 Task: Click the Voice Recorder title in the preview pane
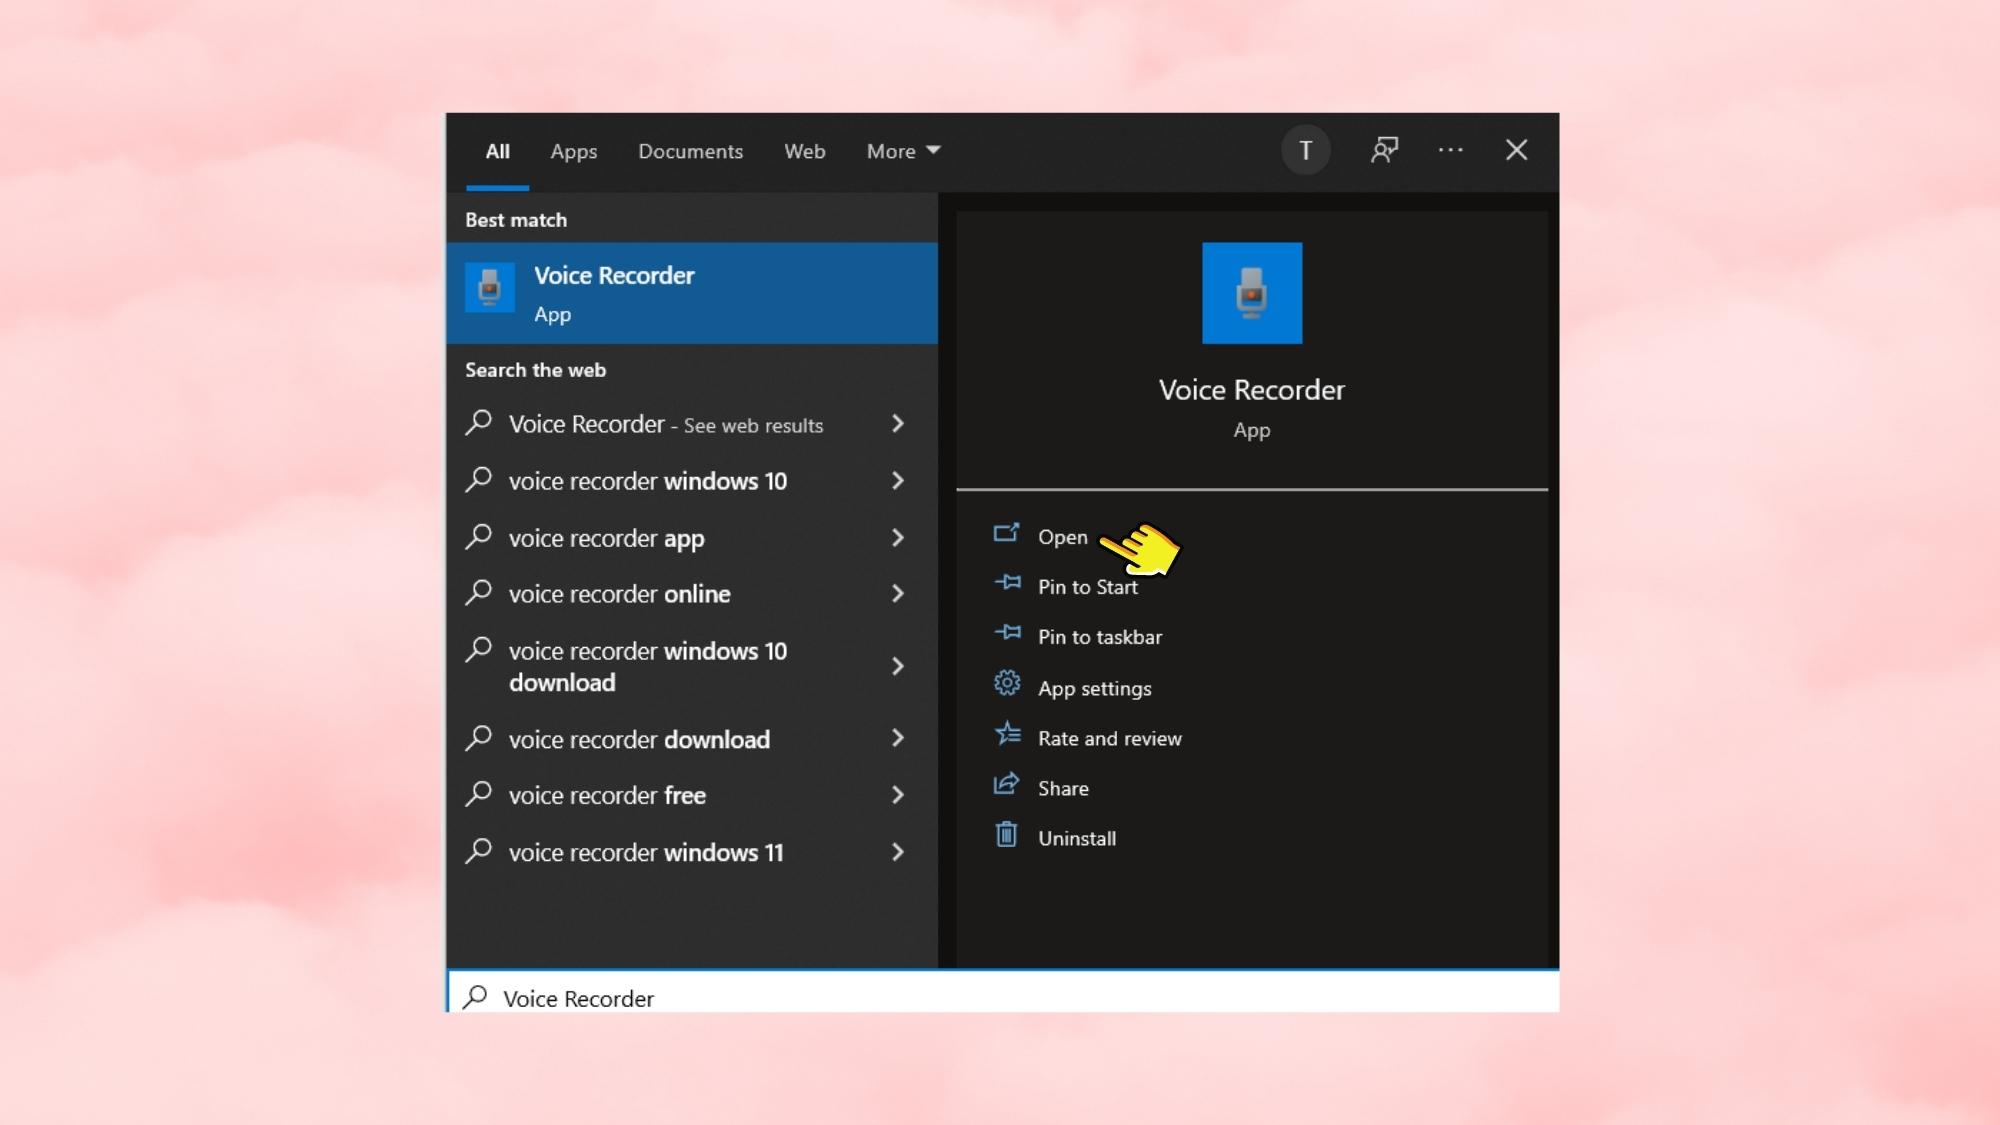1252,390
